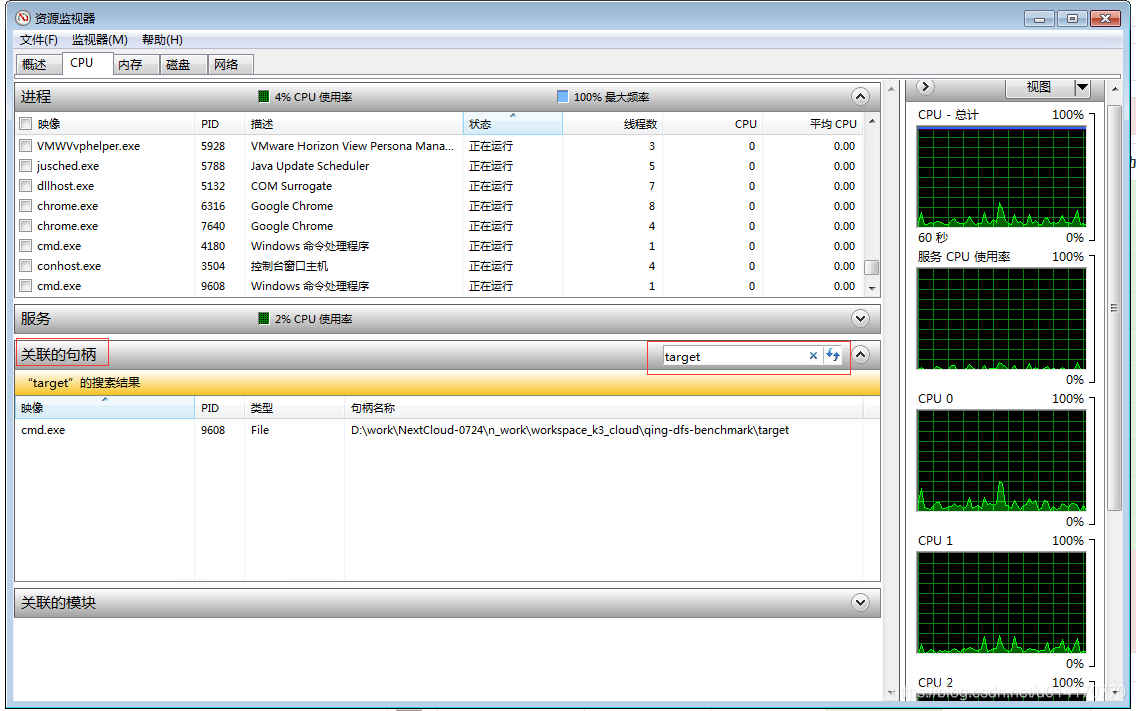Select cmd.exe handle result row
This screenshot has height=711, width=1136.
point(447,430)
